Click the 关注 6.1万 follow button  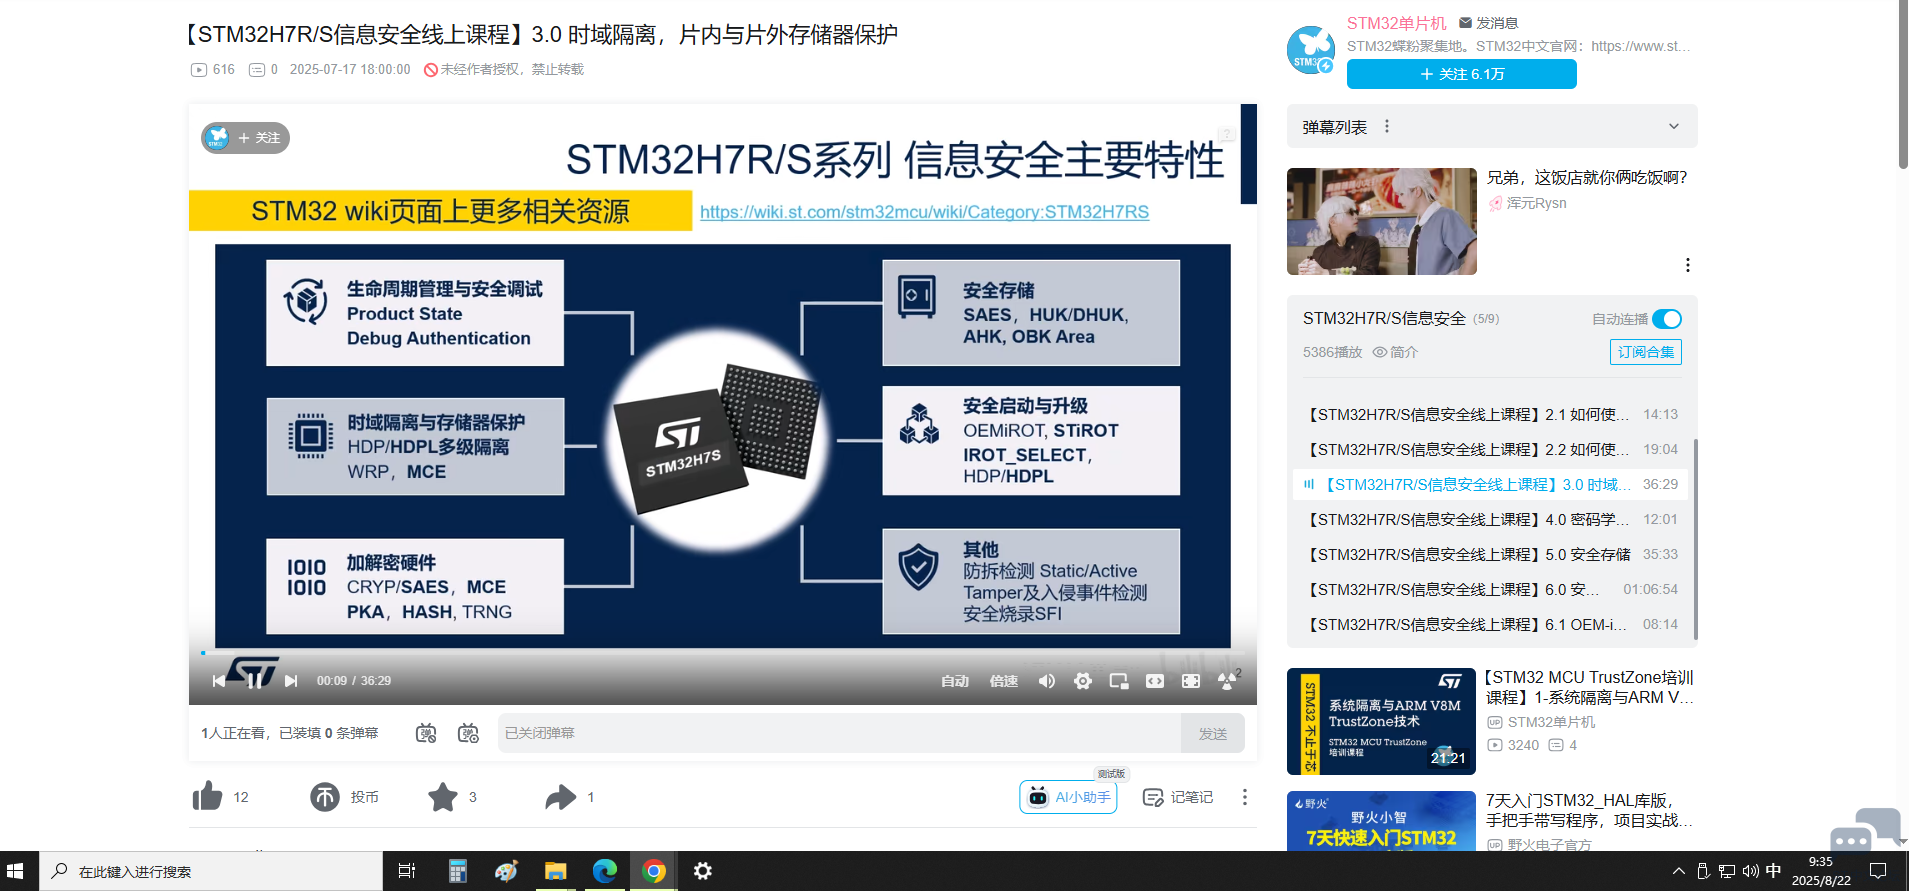tap(1462, 74)
